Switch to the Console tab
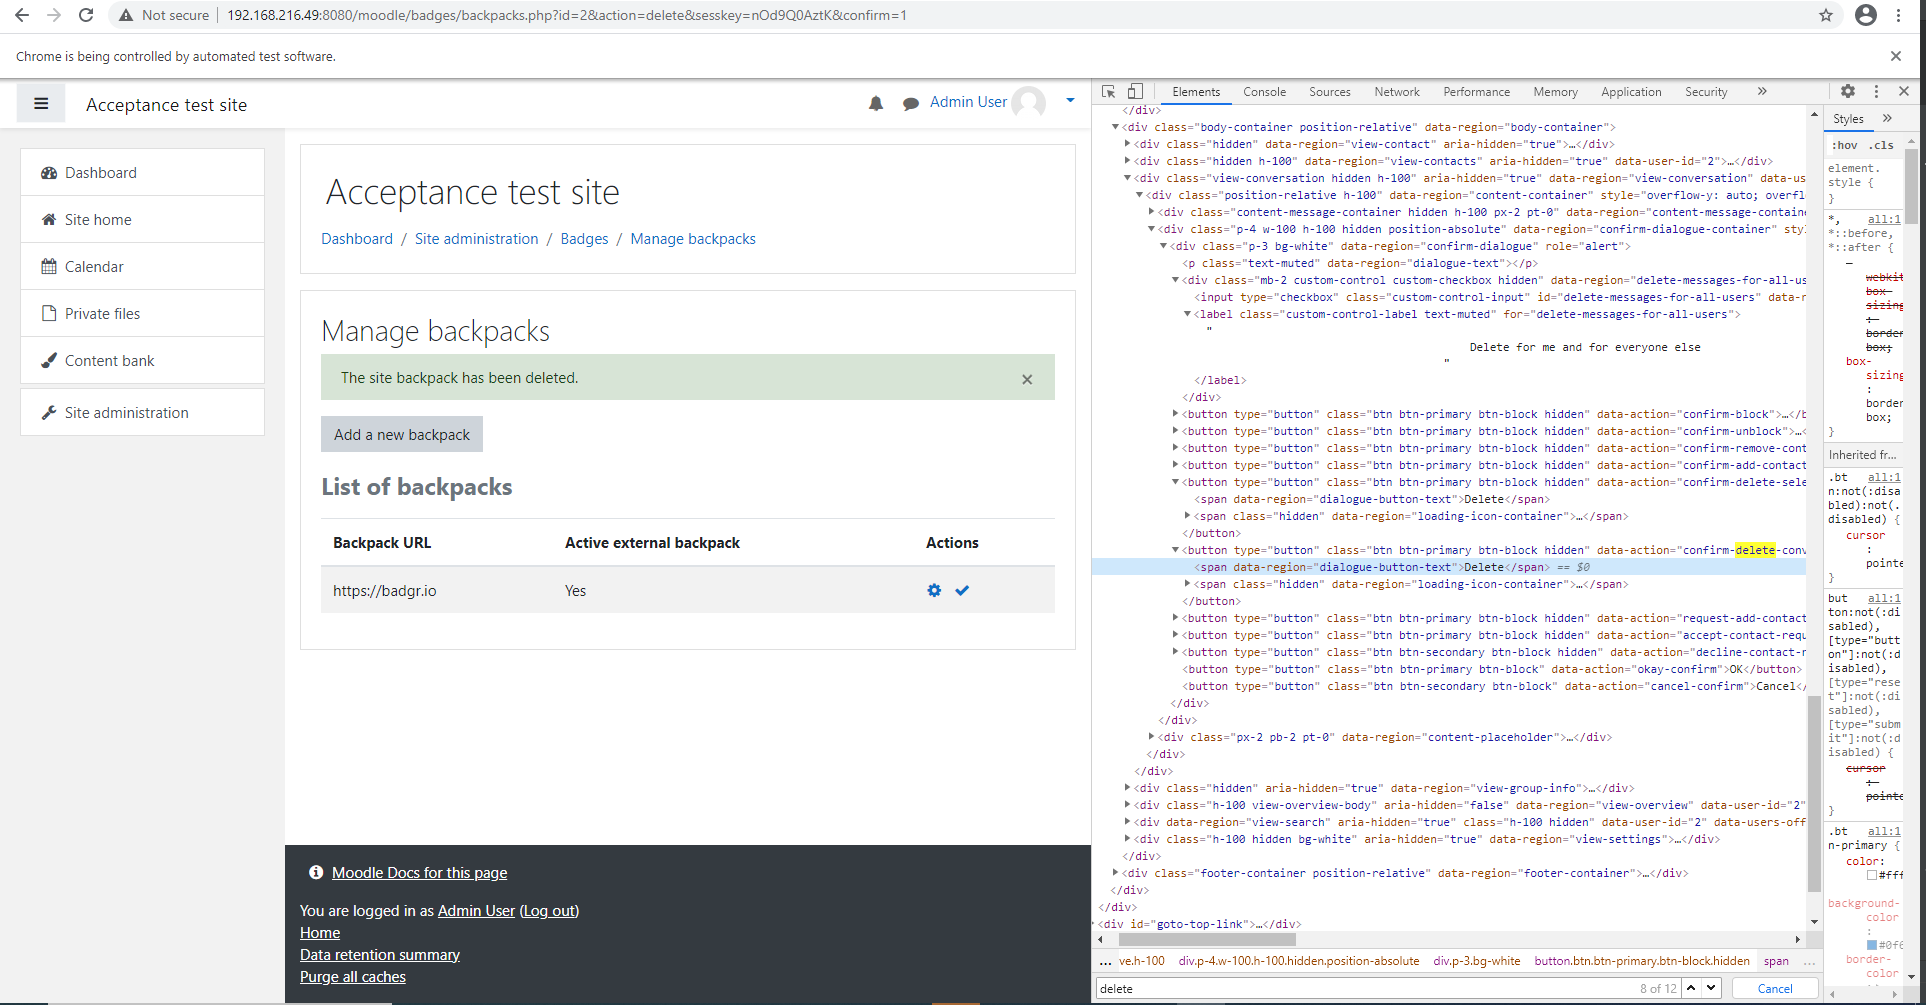 [x=1264, y=91]
